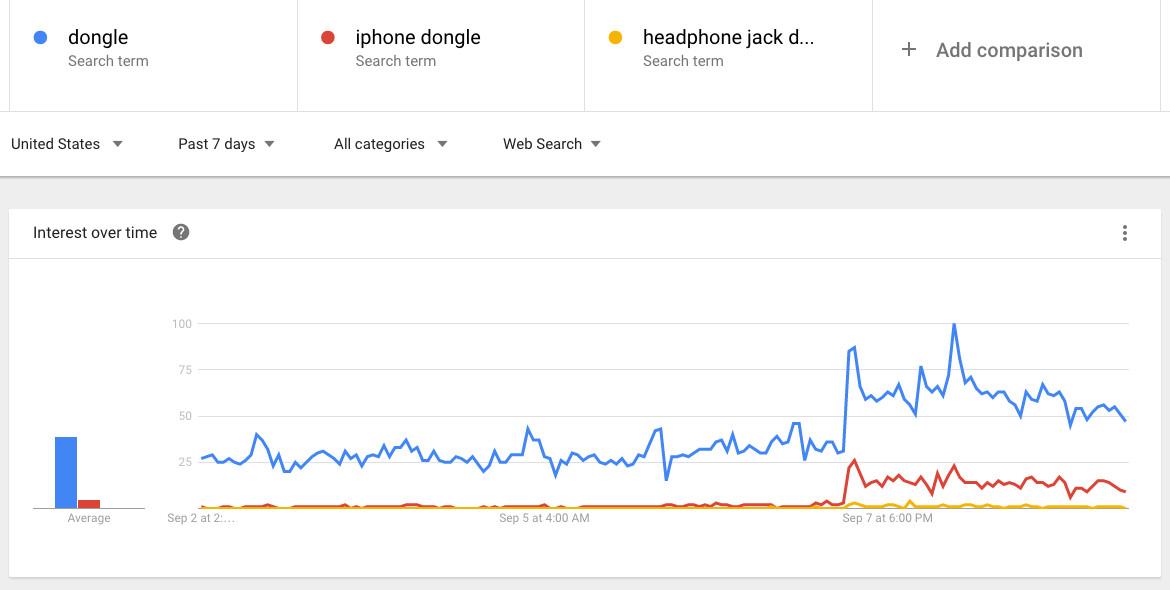Click the red average bar for iphone dongle
The image size is (1170, 590).
89,504
